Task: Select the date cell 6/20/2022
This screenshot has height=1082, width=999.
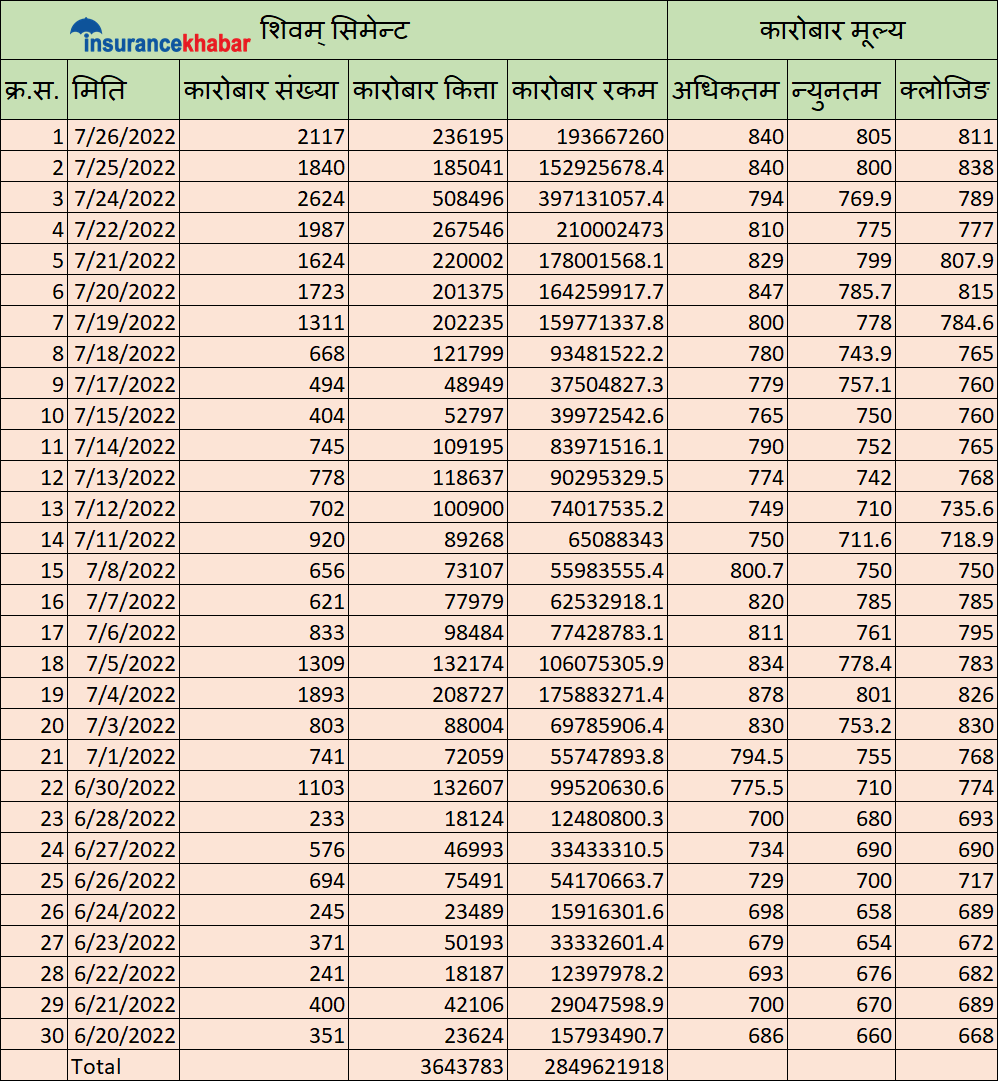Action: 124,1035
